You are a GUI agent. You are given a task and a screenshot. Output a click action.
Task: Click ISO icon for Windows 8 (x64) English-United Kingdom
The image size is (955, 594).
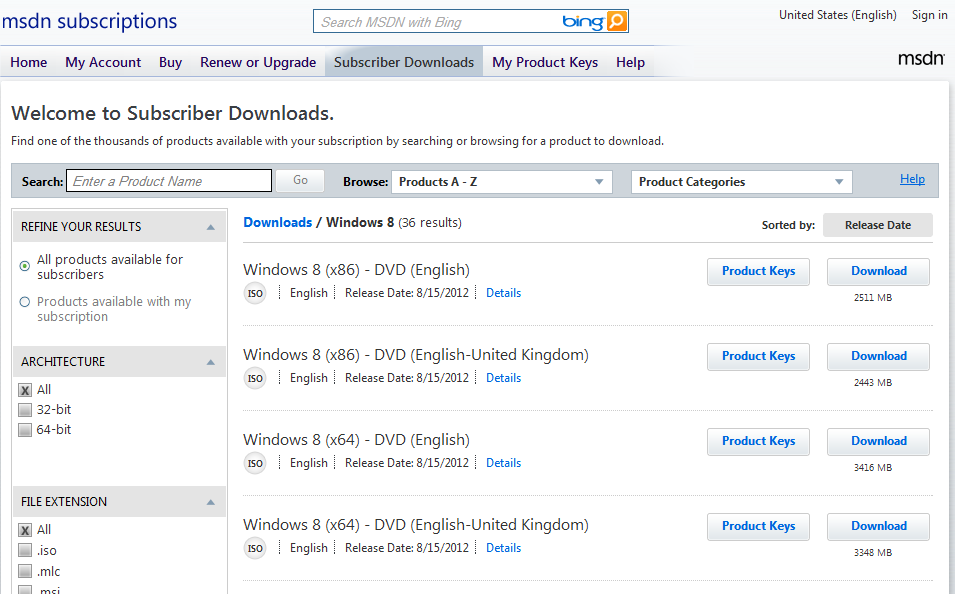pyautogui.click(x=255, y=548)
